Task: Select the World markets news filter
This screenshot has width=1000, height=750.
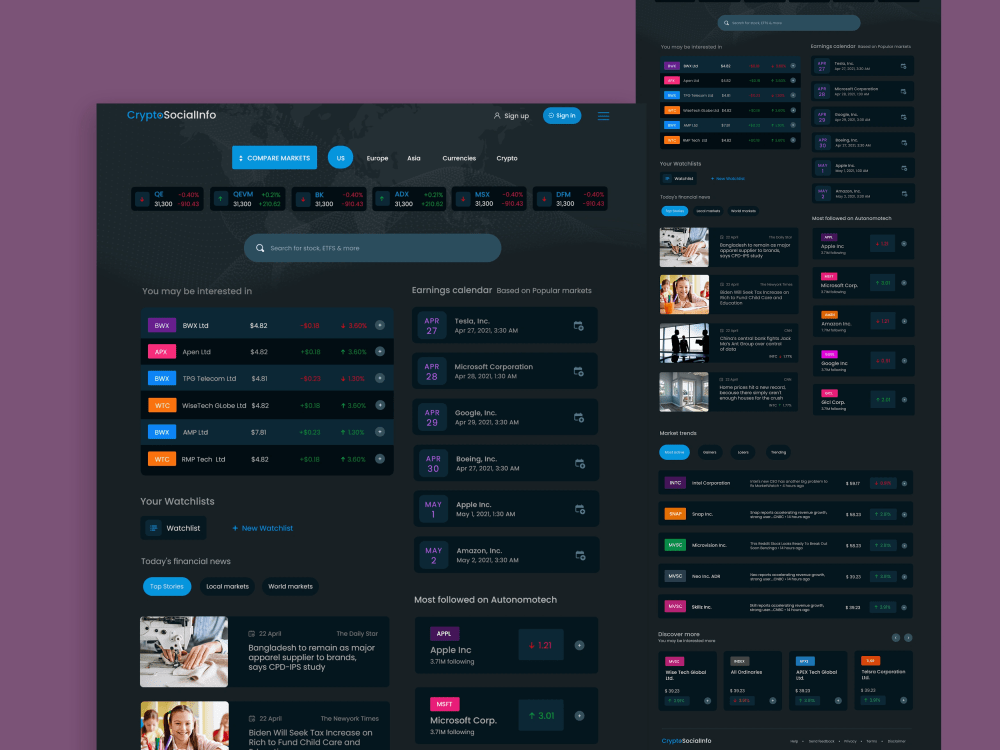Action: 290,586
